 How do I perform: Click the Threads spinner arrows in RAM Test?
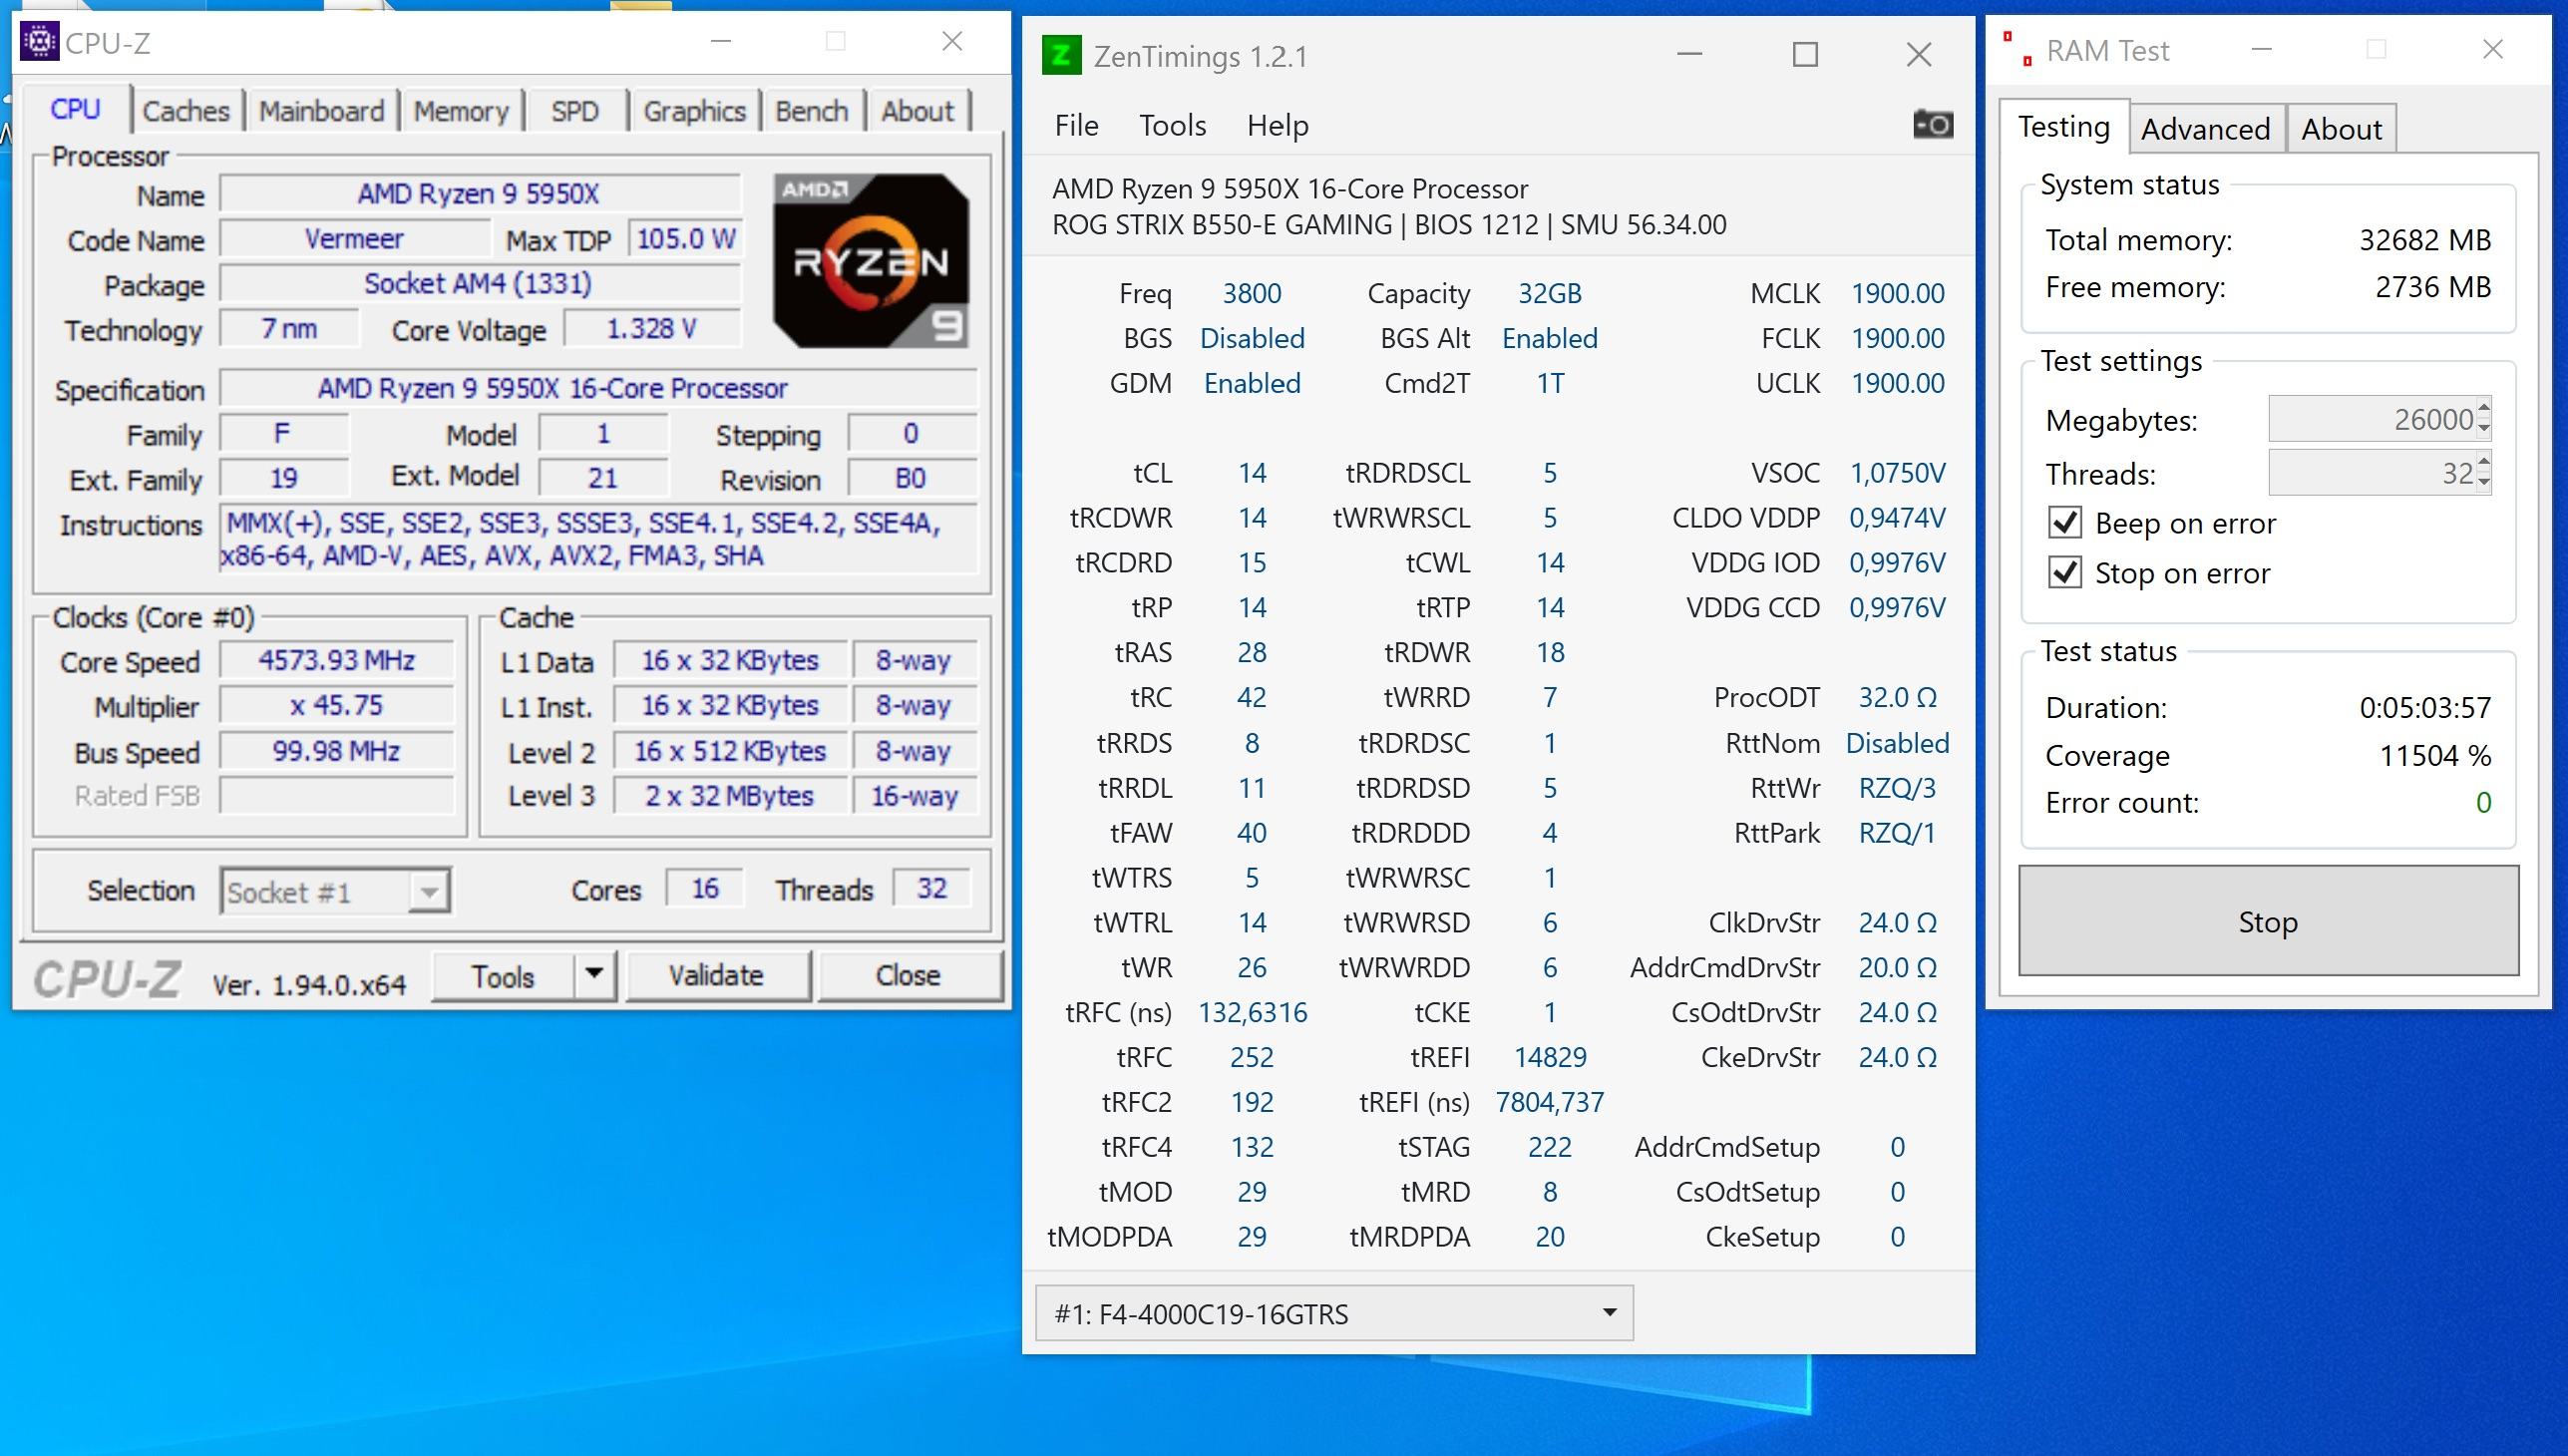click(x=2484, y=472)
